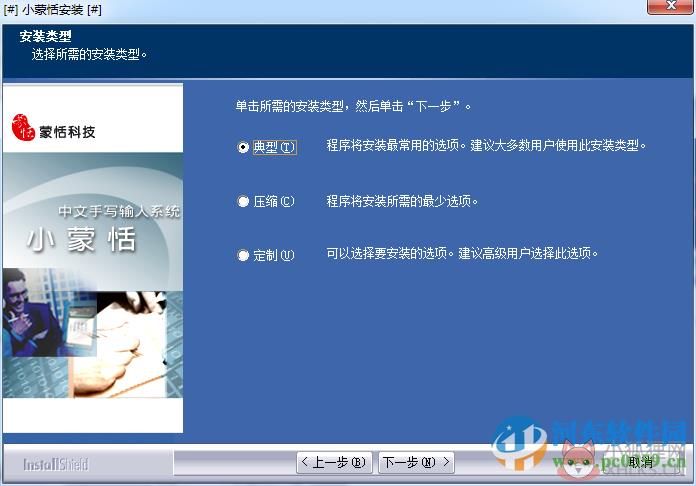Choose the 压缩(C) compact install option

point(243,202)
